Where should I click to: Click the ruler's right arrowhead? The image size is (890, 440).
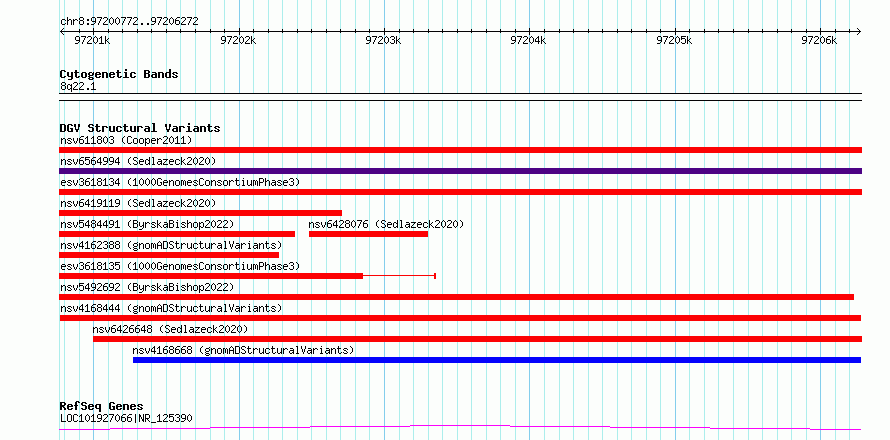tap(858, 31)
